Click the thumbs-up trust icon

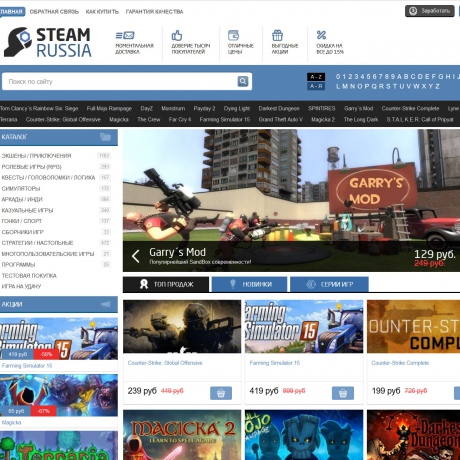pyautogui.click(x=177, y=35)
